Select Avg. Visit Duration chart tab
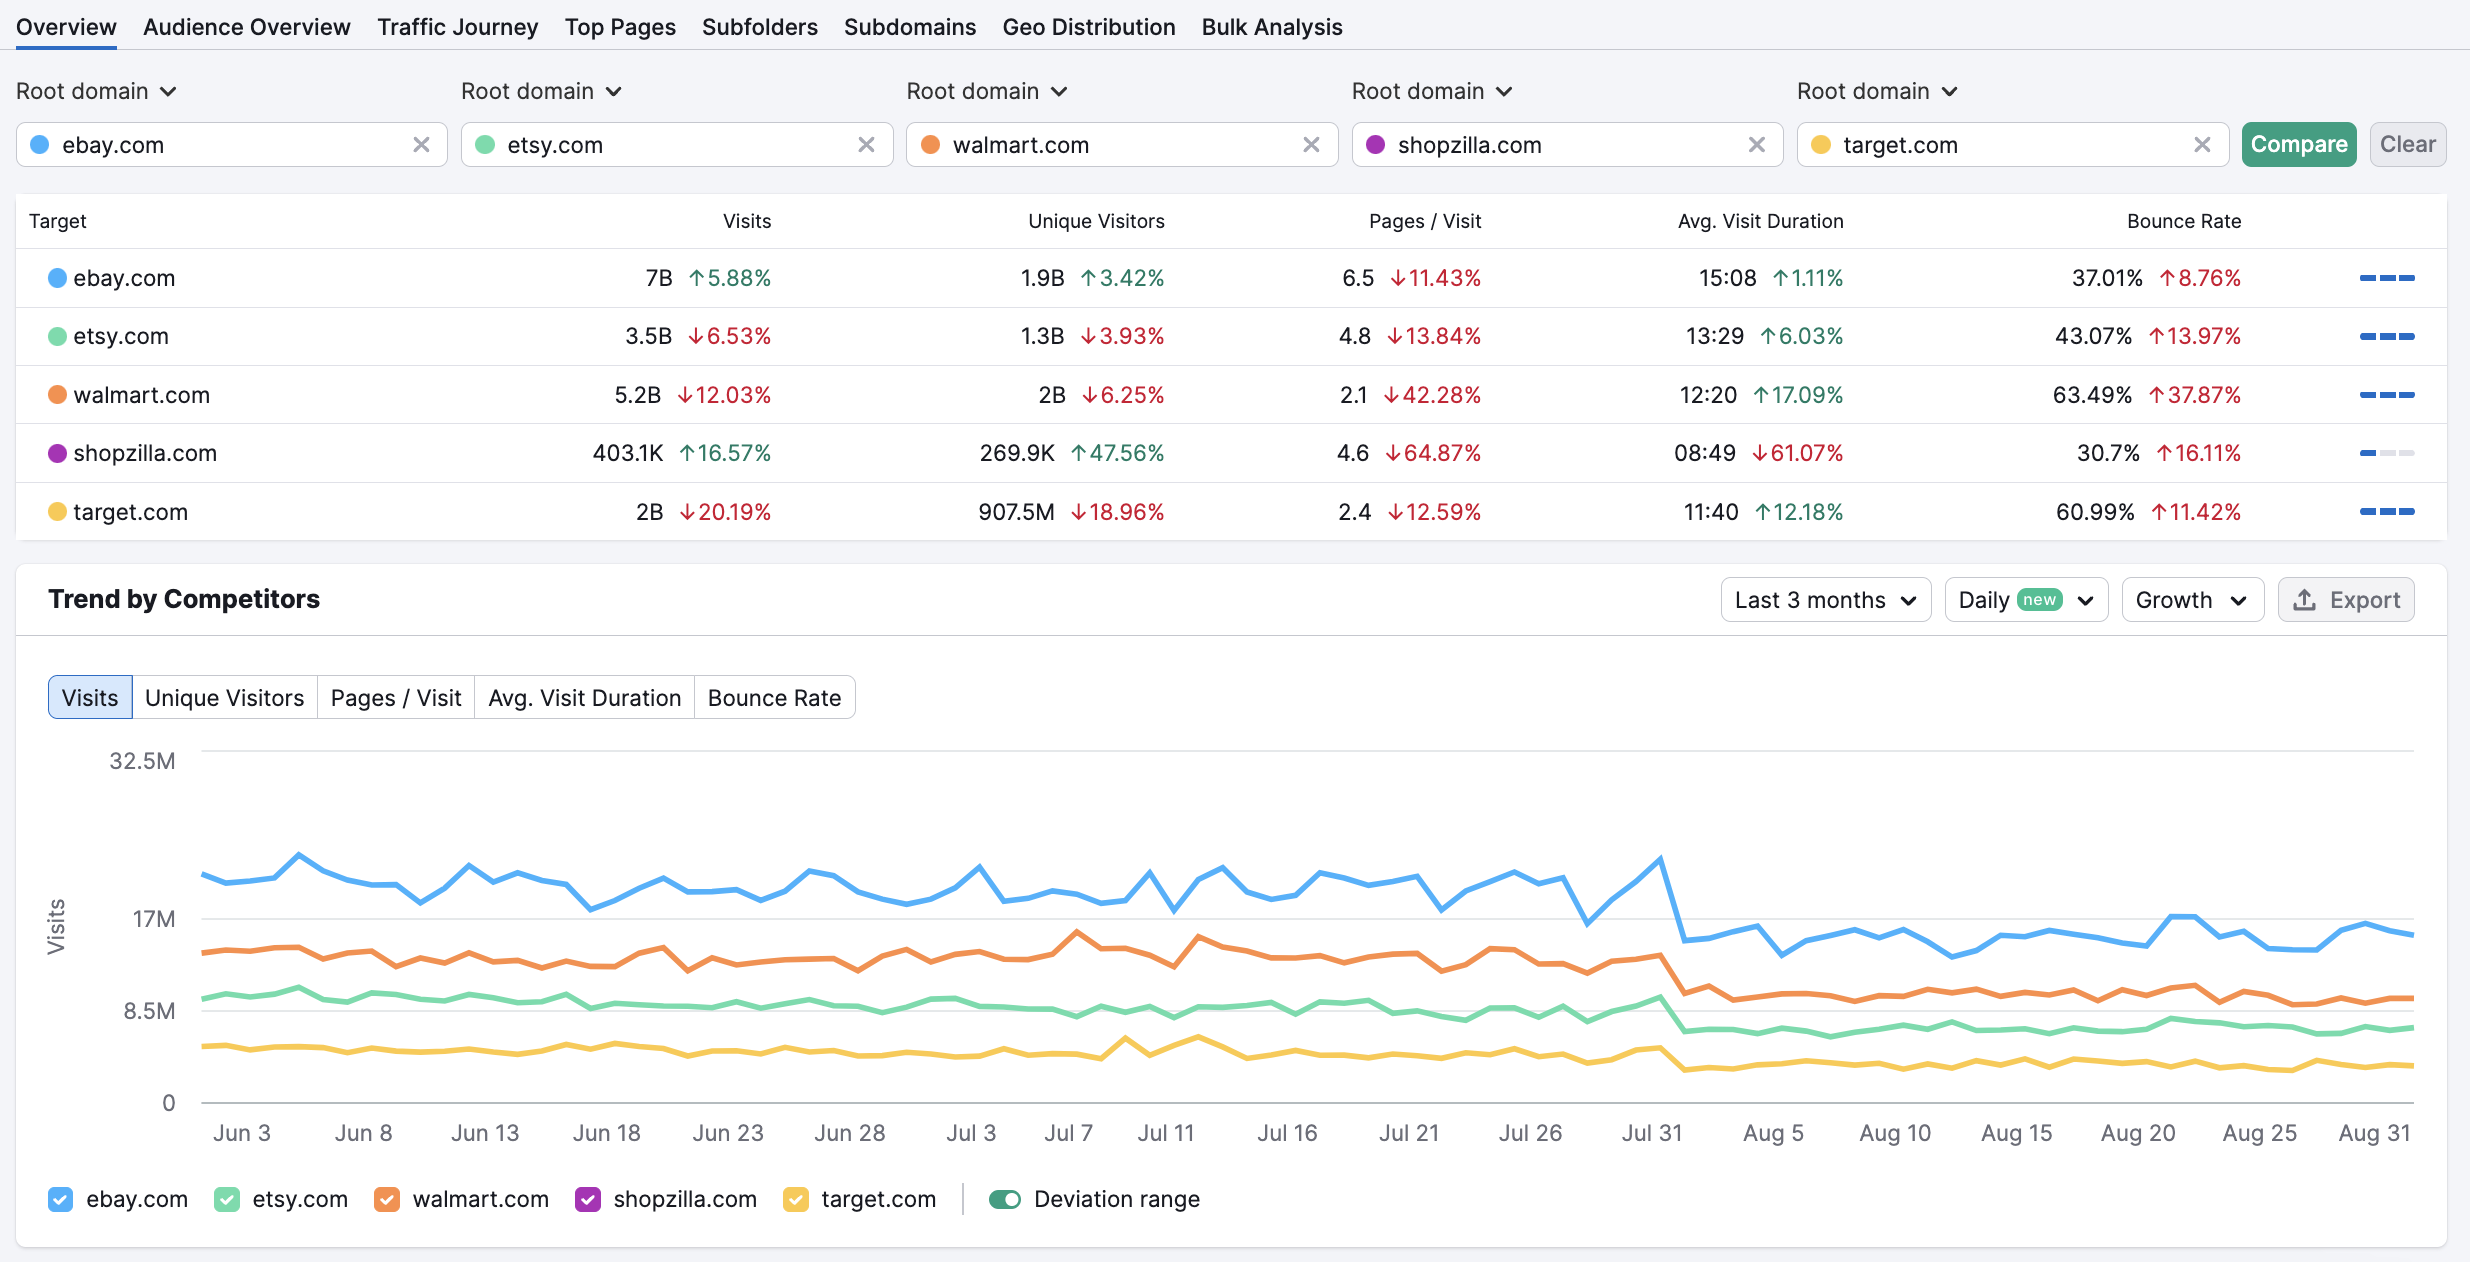Image resolution: width=2470 pixels, height=1262 pixels. (585, 698)
